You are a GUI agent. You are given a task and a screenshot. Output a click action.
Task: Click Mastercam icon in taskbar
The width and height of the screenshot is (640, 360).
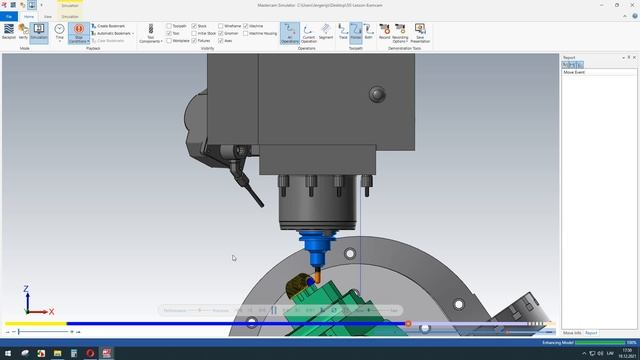pos(107,353)
